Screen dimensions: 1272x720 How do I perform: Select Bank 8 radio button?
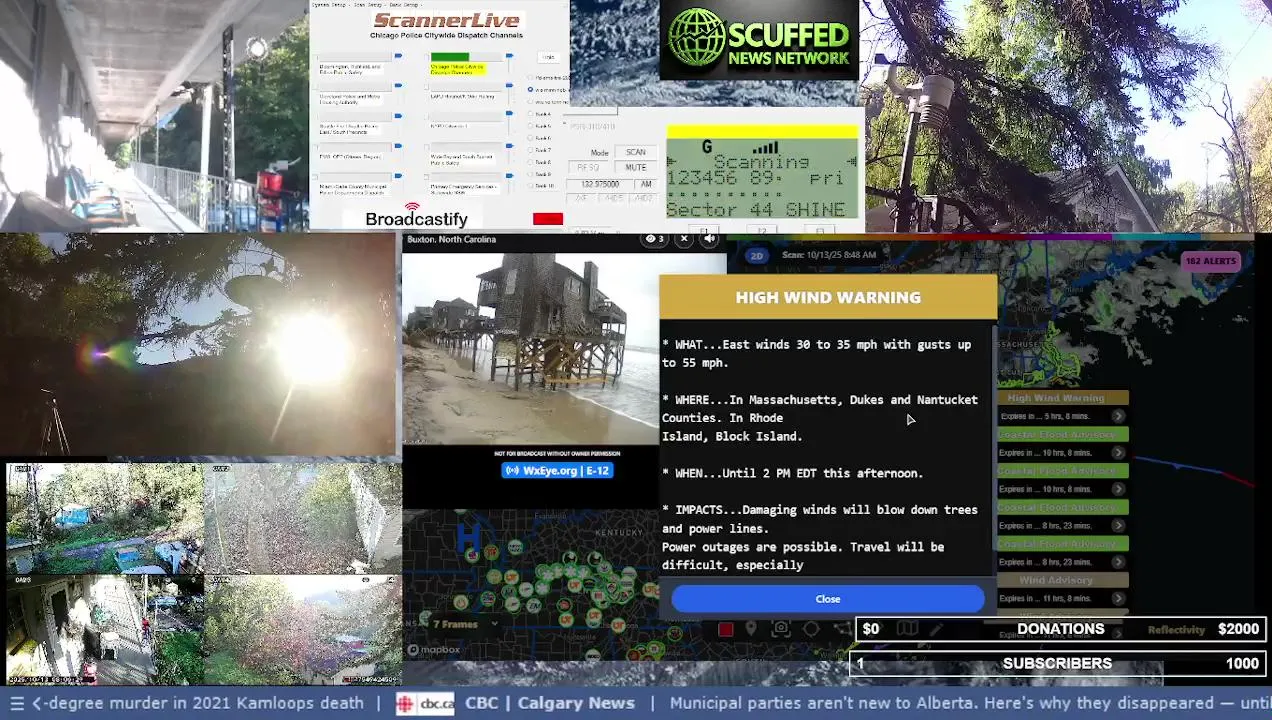[530, 162]
